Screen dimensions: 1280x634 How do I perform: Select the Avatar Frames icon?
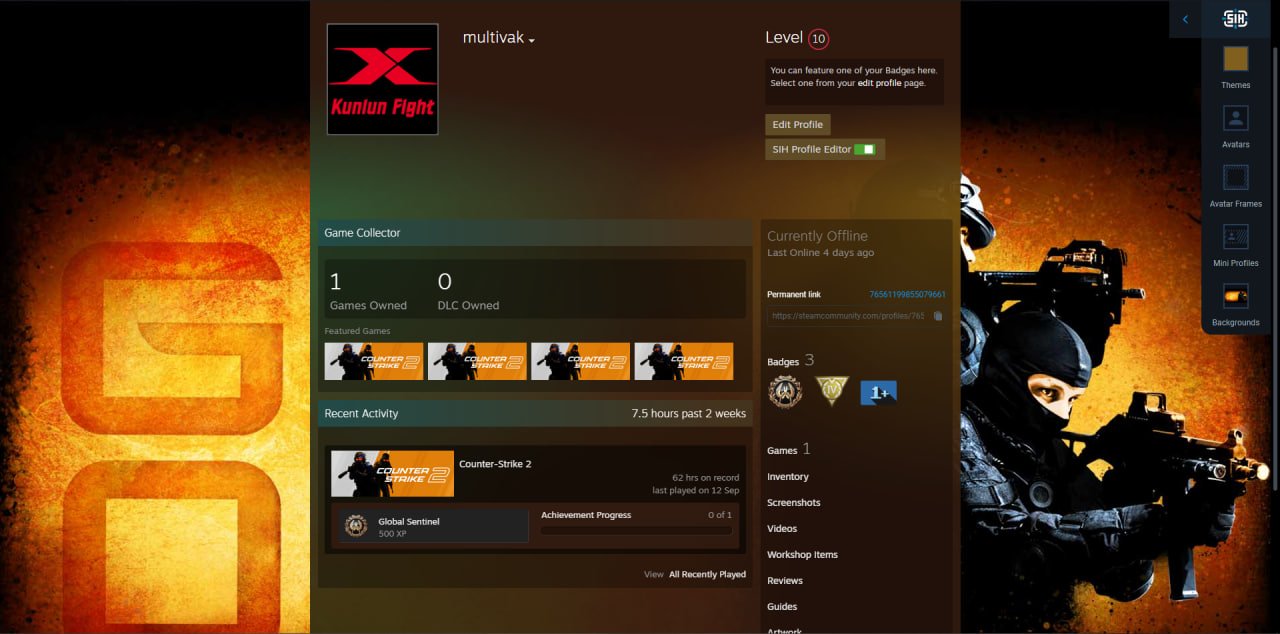pyautogui.click(x=1235, y=178)
